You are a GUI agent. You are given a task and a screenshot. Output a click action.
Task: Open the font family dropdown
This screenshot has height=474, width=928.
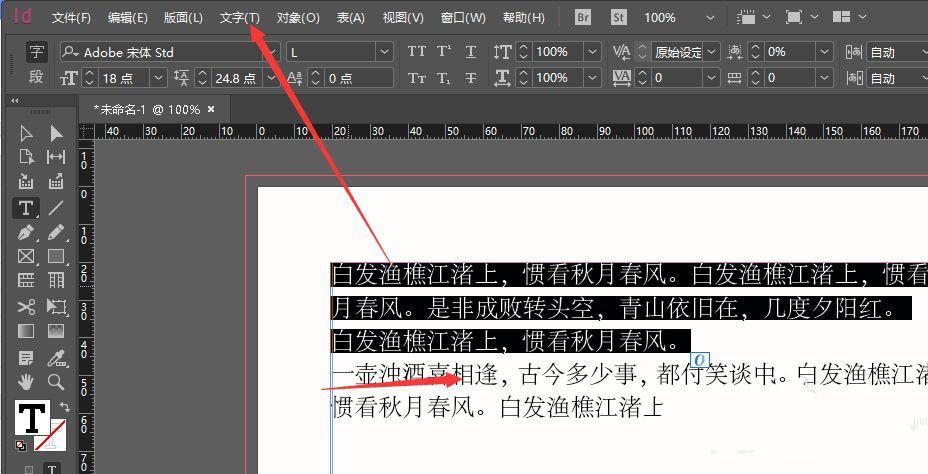point(272,52)
